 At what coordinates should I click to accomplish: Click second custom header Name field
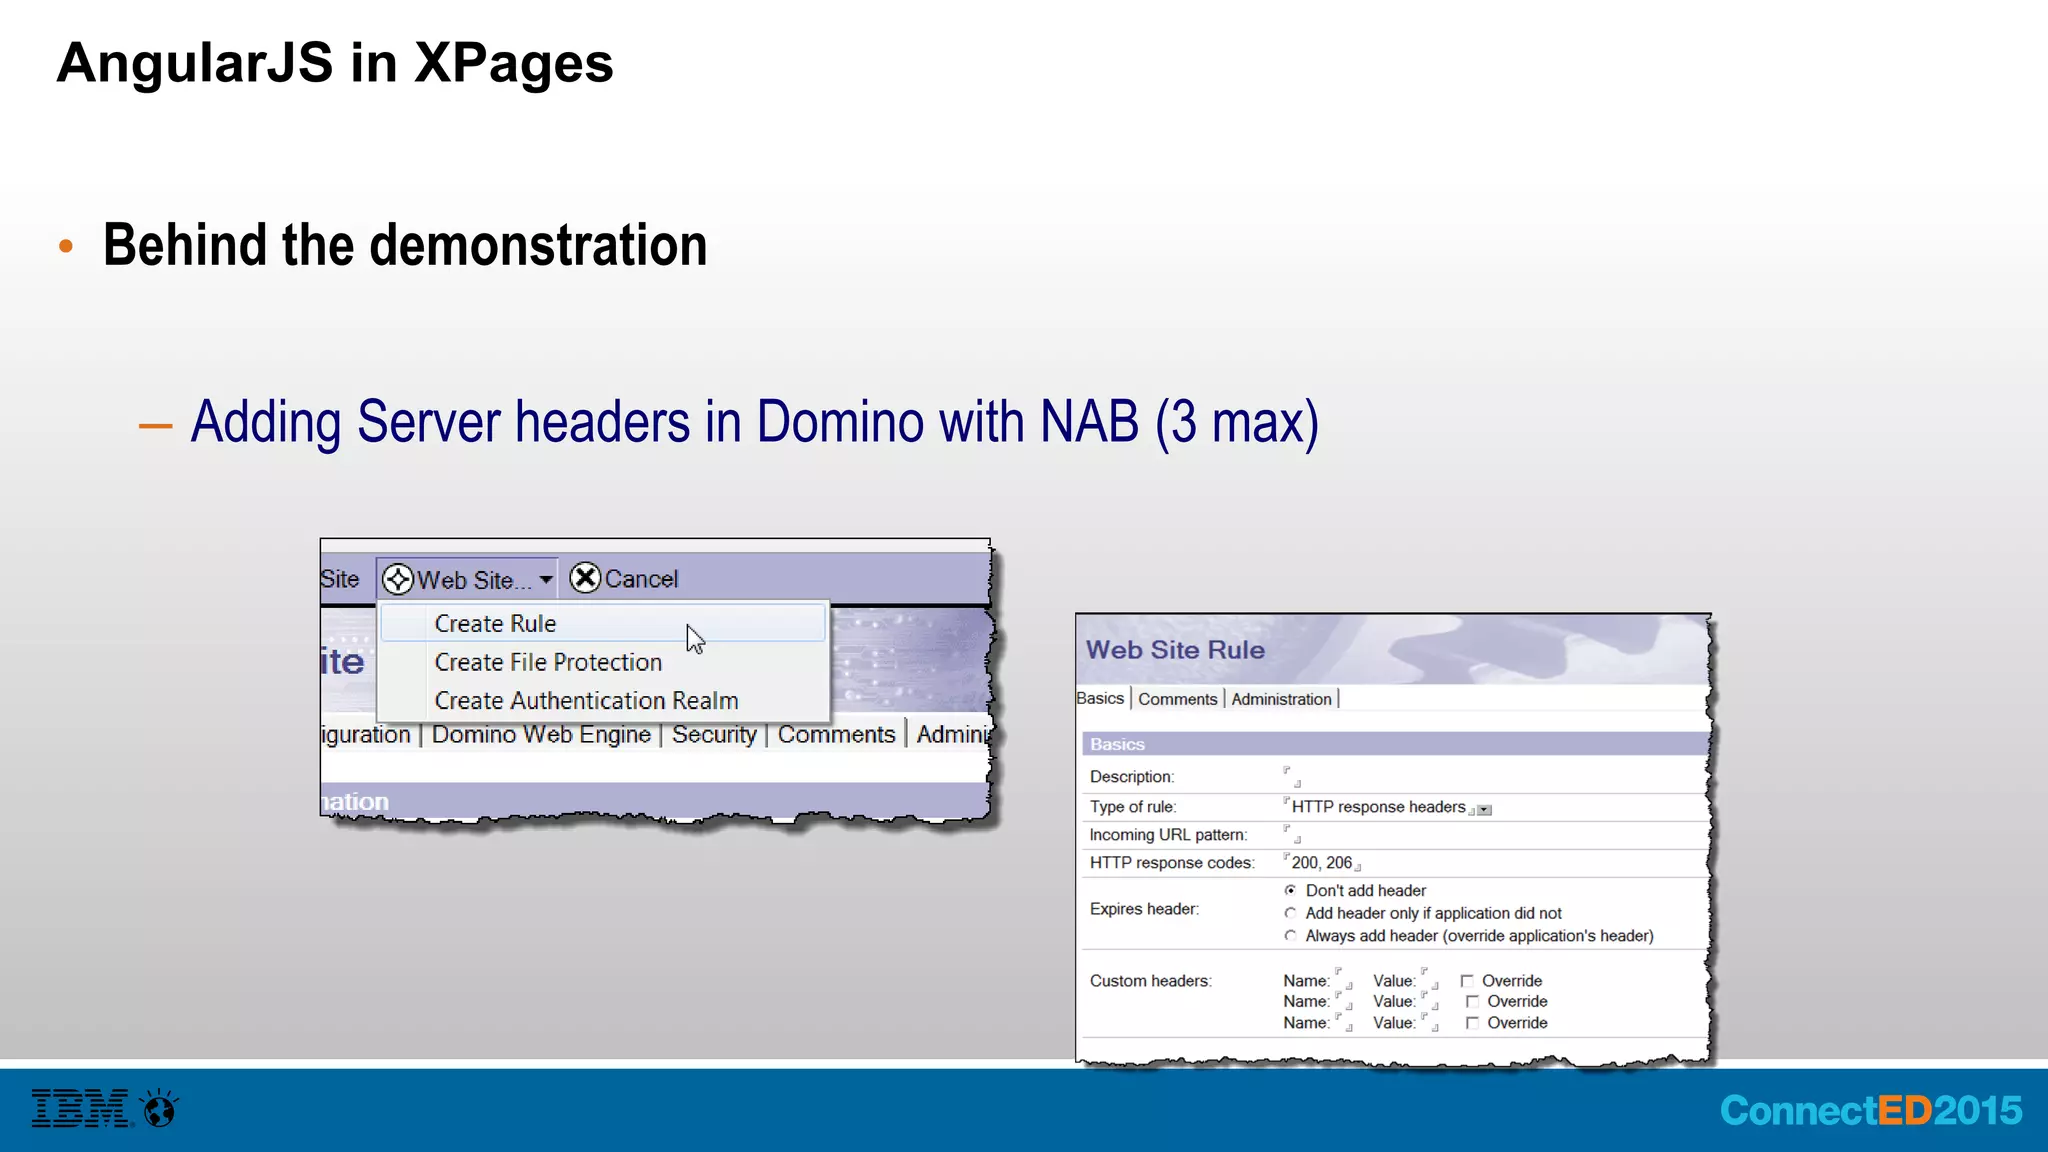(x=1343, y=1000)
